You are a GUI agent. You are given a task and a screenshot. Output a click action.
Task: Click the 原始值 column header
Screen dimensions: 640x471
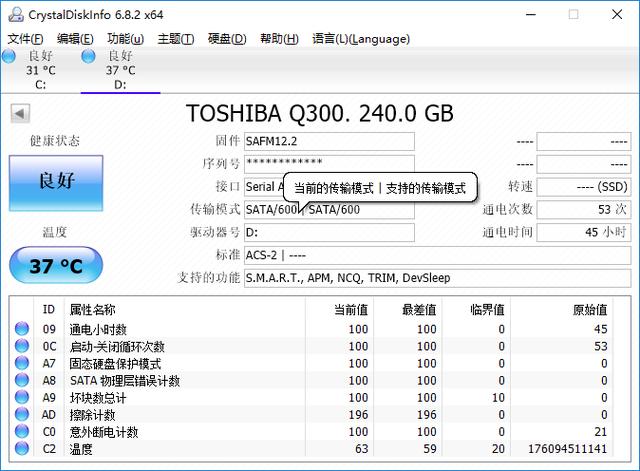(x=562, y=309)
